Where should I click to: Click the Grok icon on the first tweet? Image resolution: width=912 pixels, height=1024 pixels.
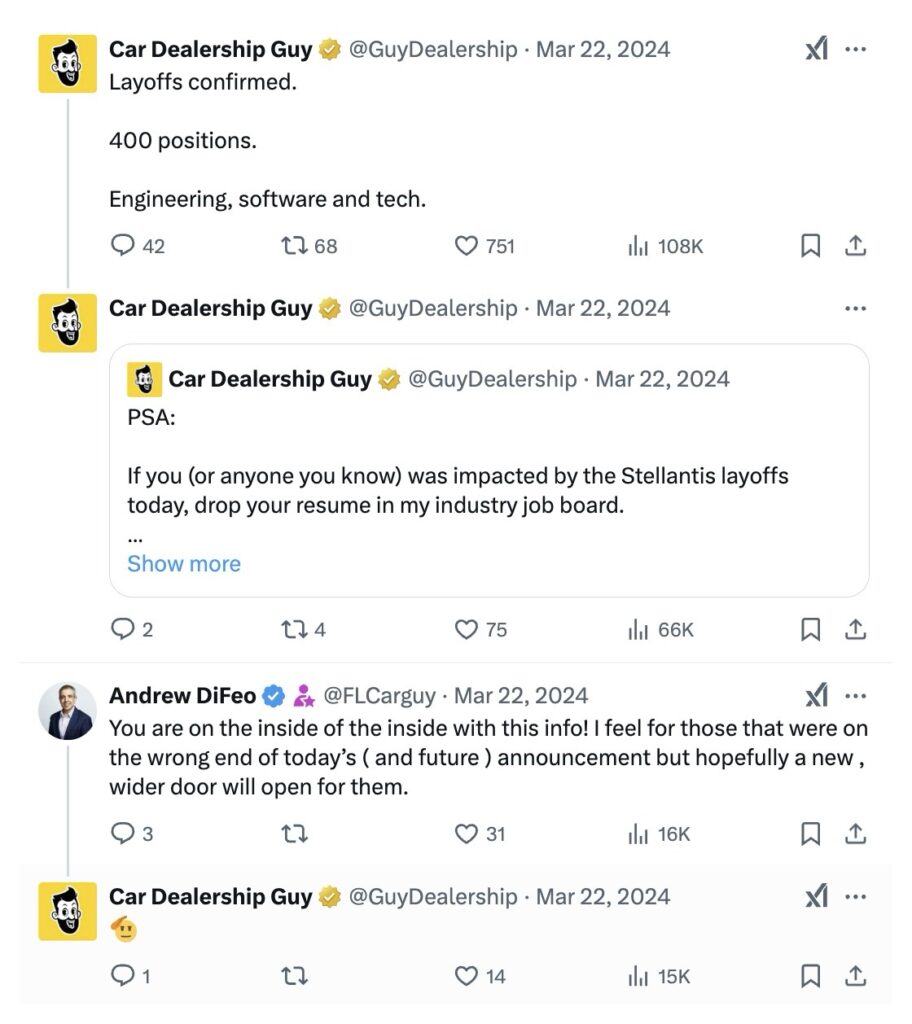(816, 50)
